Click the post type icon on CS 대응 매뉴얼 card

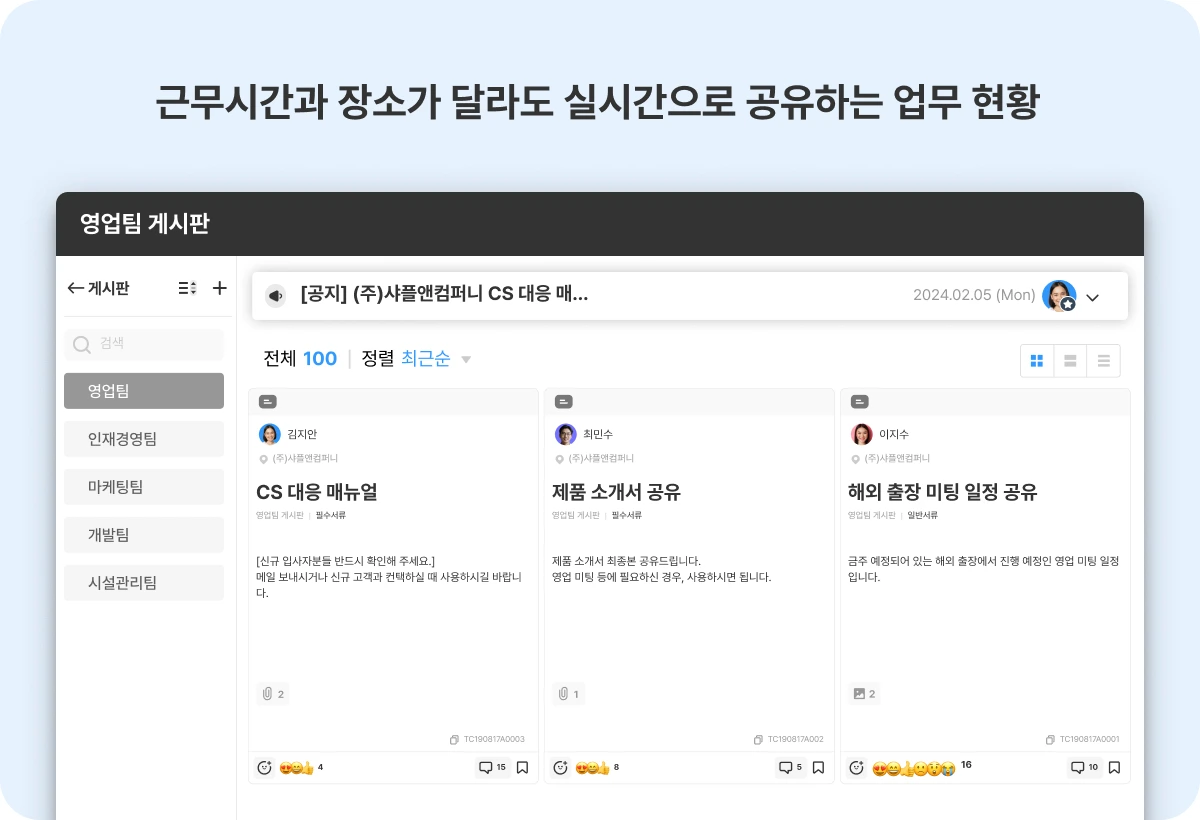point(268,402)
